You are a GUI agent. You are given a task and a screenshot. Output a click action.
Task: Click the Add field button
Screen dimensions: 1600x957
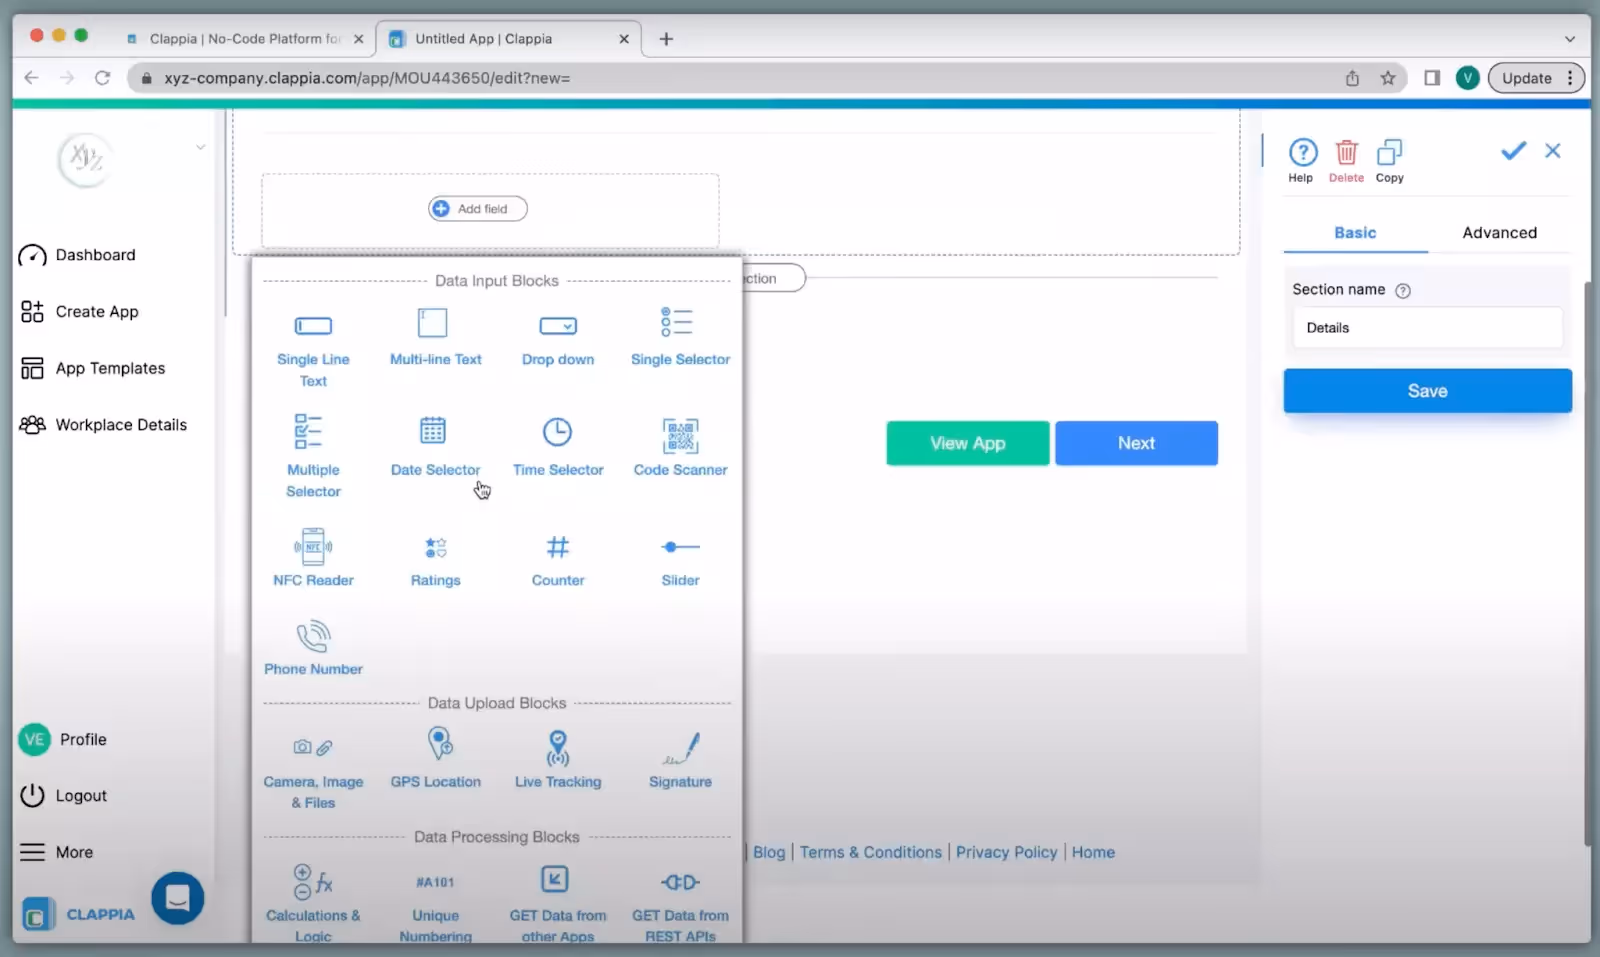pos(478,209)
